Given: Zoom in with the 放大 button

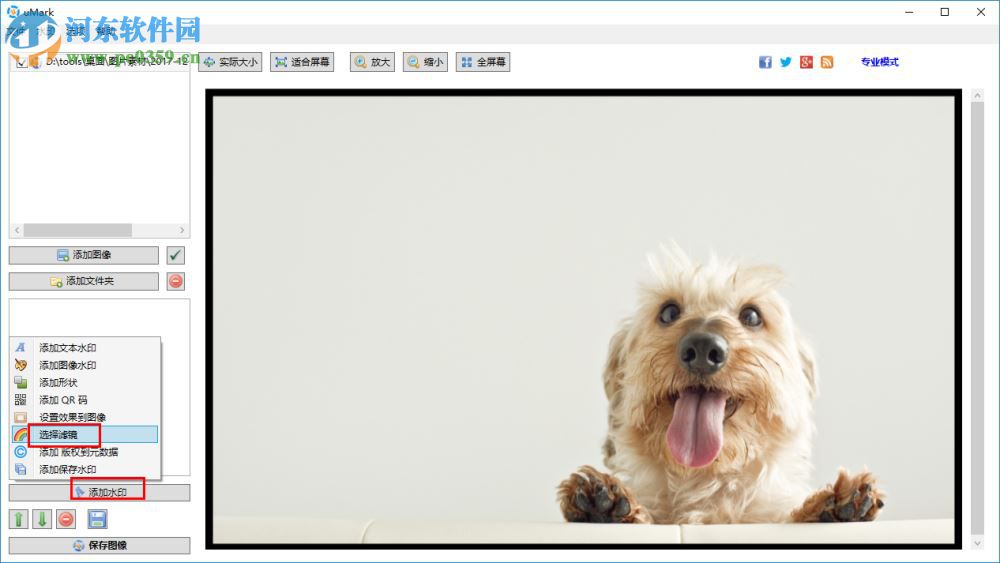Looking at the screenshot, I should tap(372, 62).
